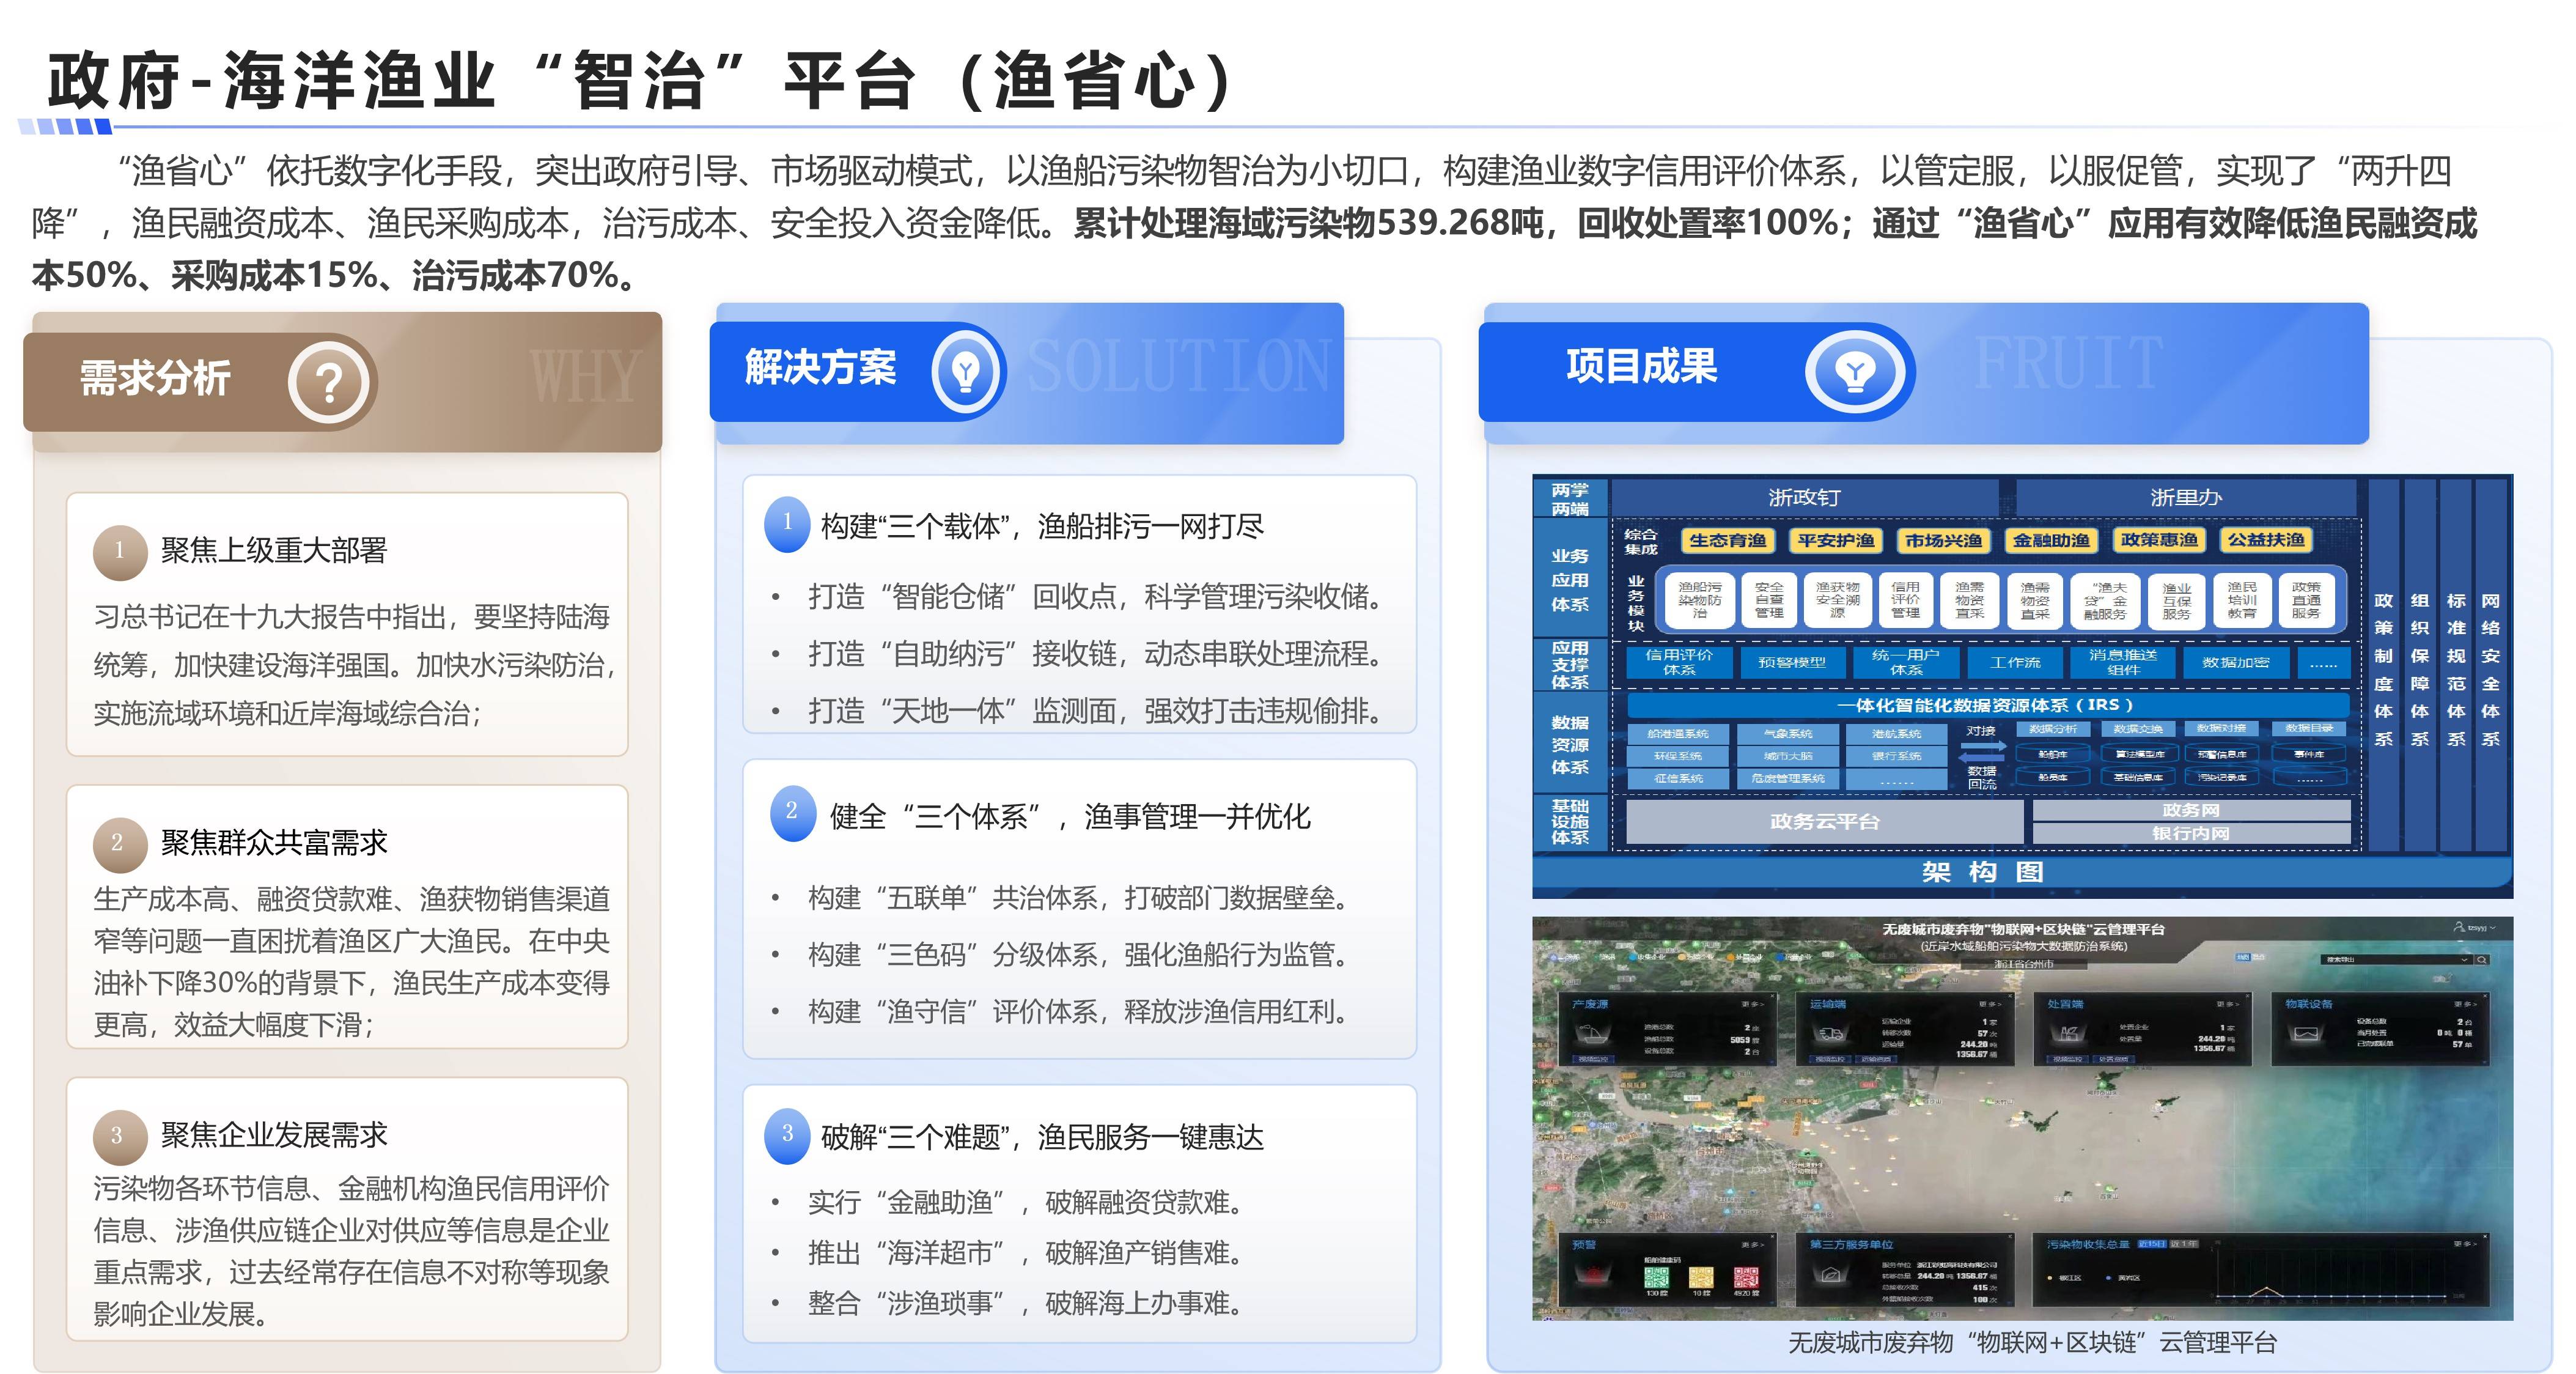This screenshot has height=1374, width=2576.
Task: Click the blue number 3 circle beside 破解“三个难题”
Action: click(x=787, y=1136)
